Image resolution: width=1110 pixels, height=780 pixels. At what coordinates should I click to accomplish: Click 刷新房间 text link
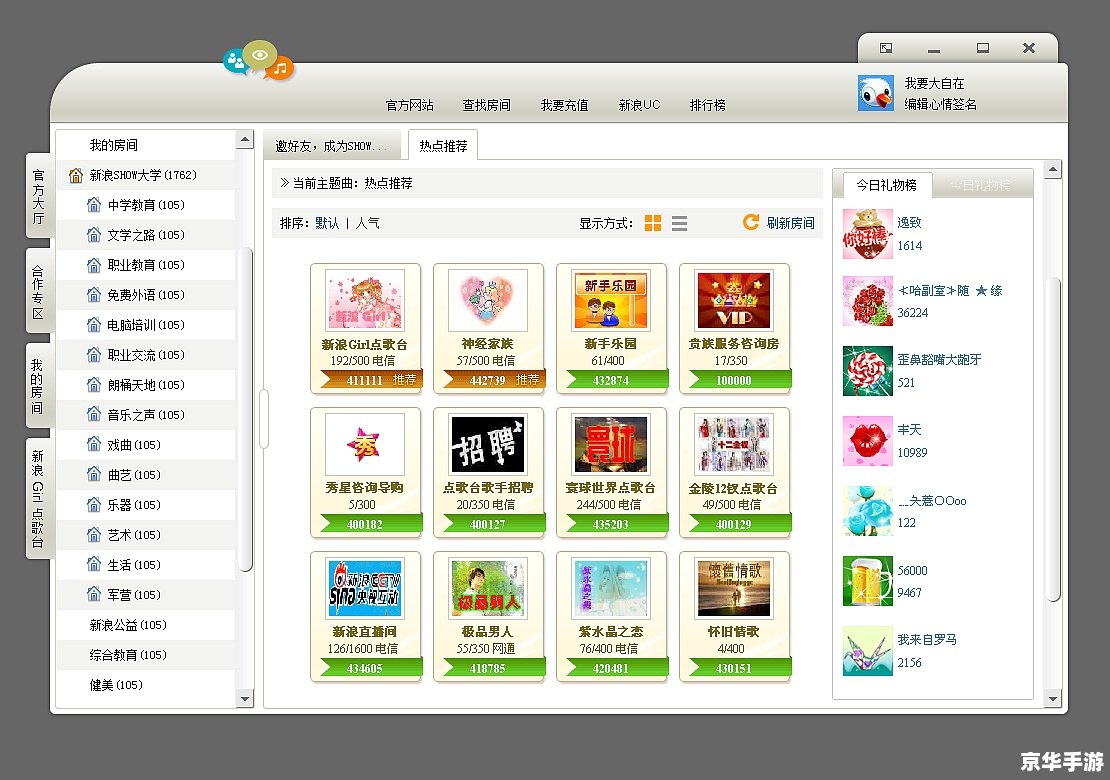tap(790, 223)
